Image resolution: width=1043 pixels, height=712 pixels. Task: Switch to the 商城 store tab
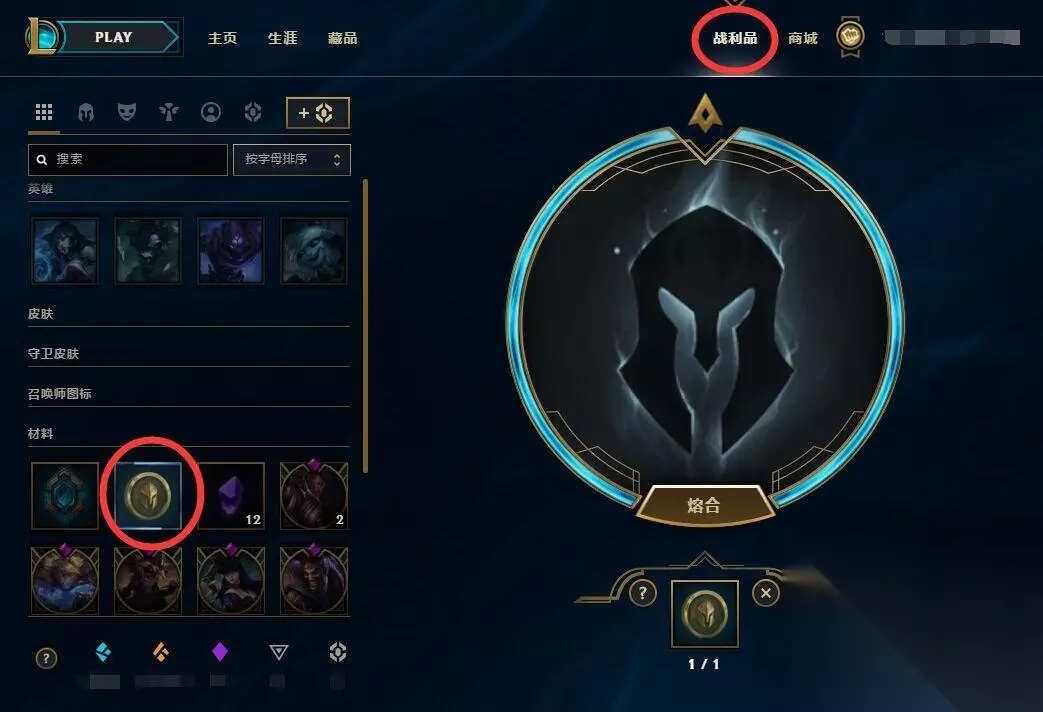click(803, 39)
